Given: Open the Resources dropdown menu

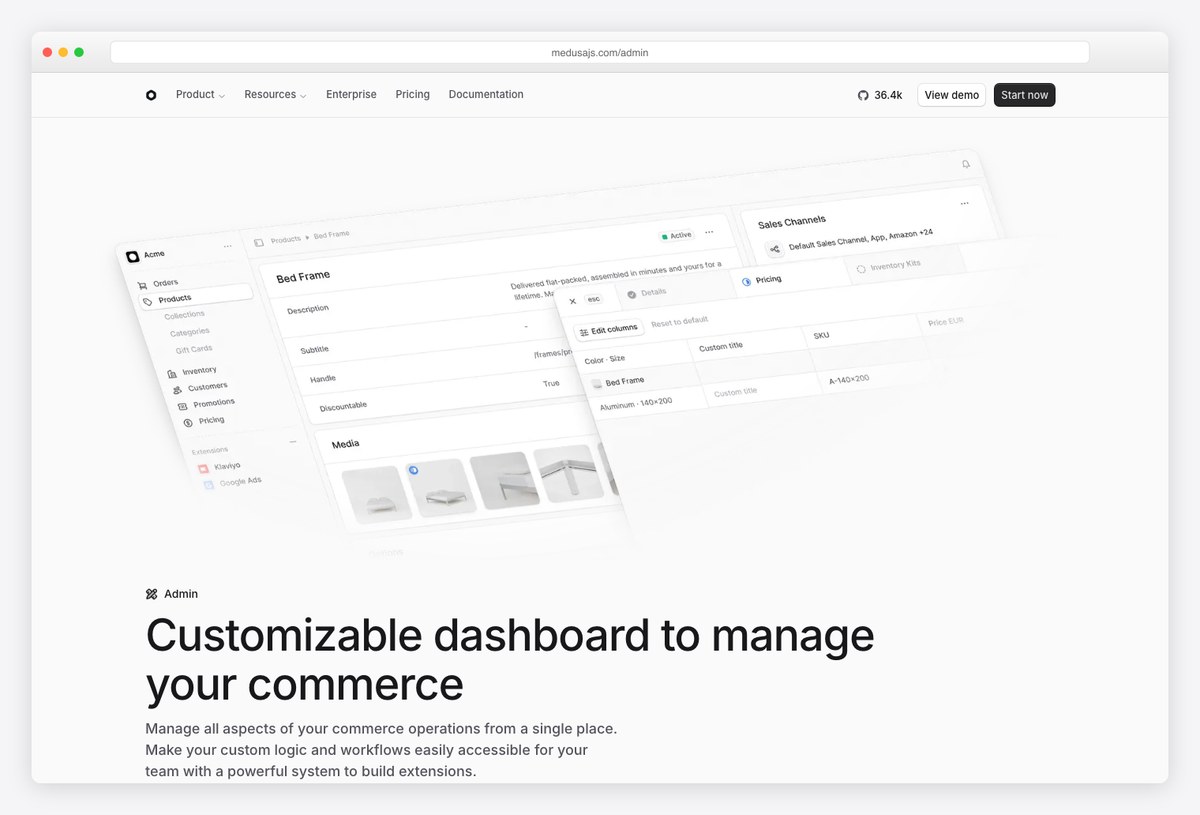Looking at the screenshot, I should (275, 95).
